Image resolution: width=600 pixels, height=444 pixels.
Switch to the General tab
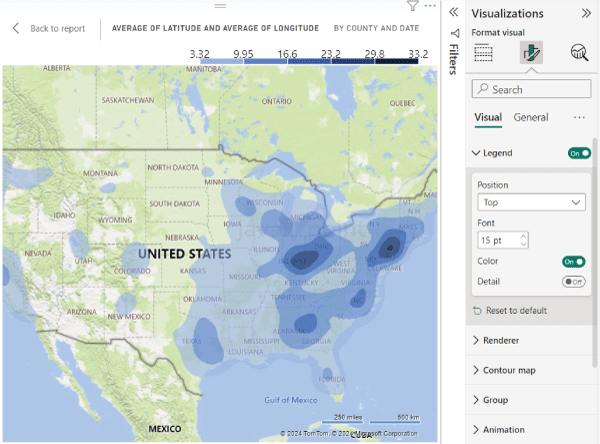[x=531, y=117]
